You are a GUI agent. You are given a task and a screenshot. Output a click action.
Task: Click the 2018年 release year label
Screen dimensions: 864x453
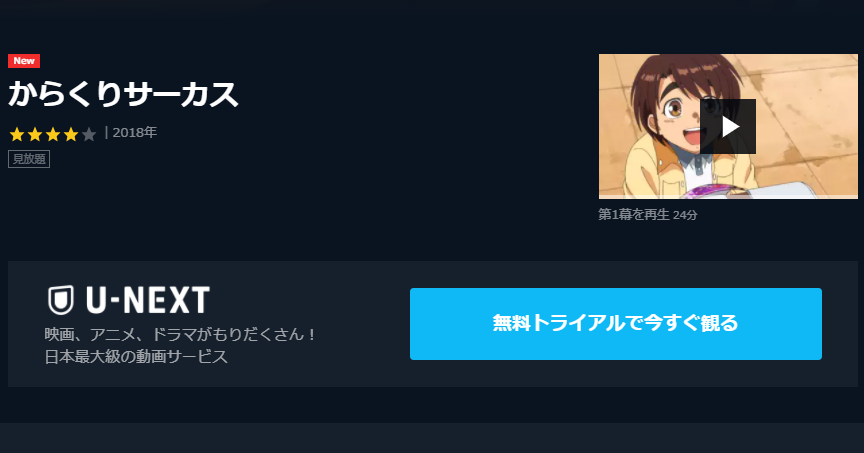[x=134, y=133]
